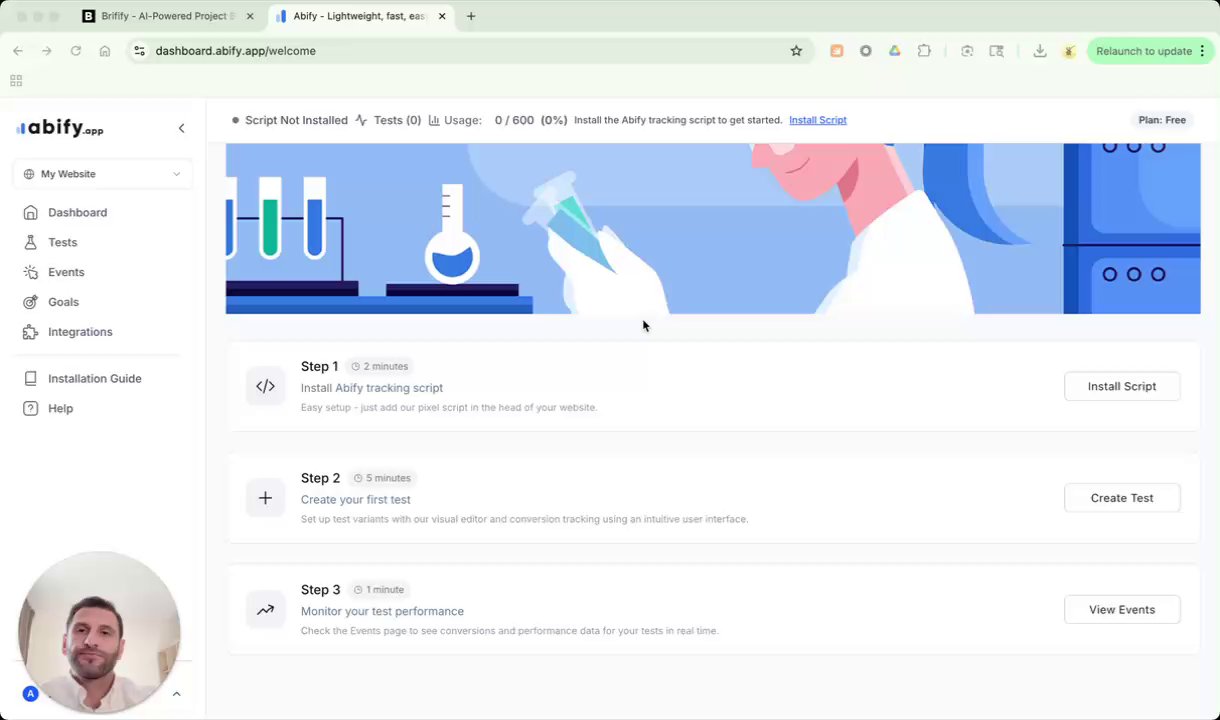Screen dimensions: 1220x720
Task: Click the Tests activity pulse icon in header
Action: (361, 120)
